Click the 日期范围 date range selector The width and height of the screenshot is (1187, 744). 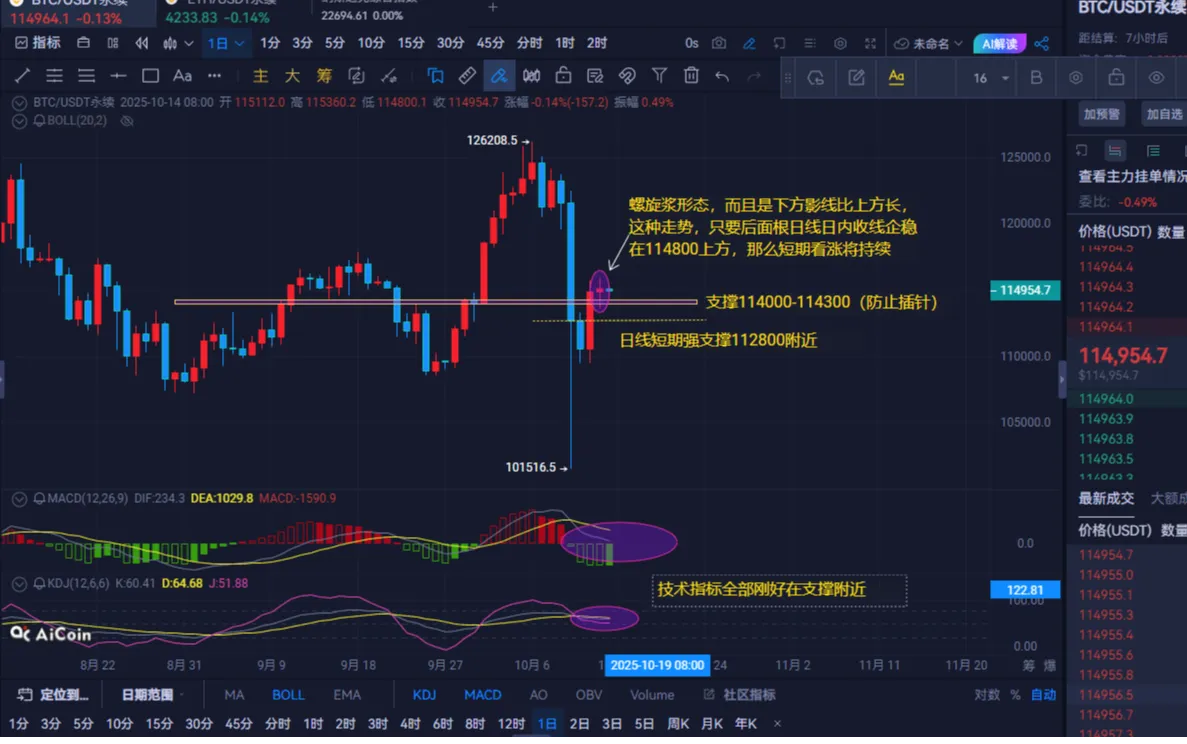(152, 695)
